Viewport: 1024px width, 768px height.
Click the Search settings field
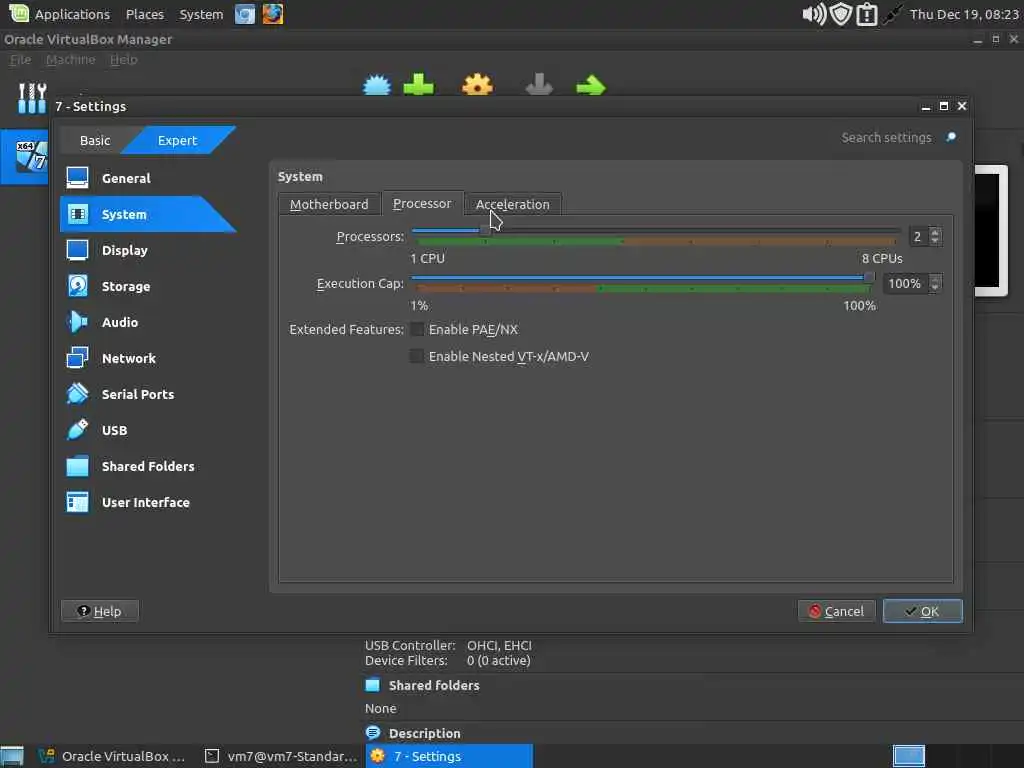(886, 137)
